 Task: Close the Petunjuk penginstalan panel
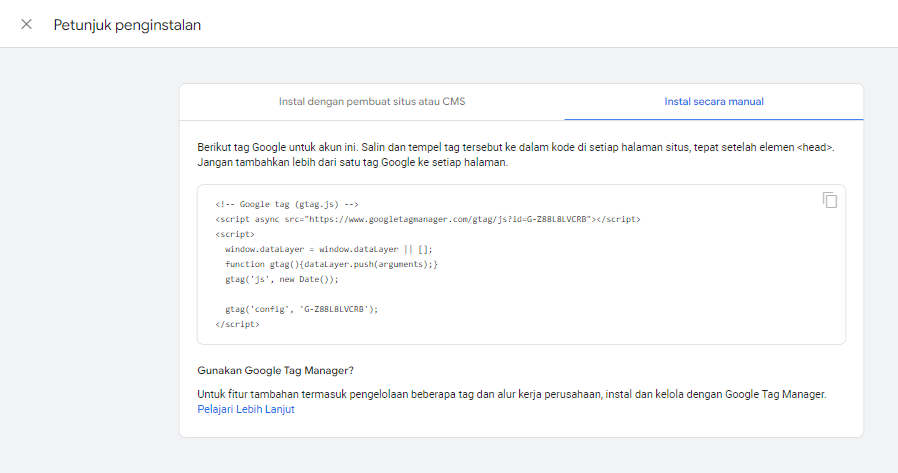click(x=26, y=24)
